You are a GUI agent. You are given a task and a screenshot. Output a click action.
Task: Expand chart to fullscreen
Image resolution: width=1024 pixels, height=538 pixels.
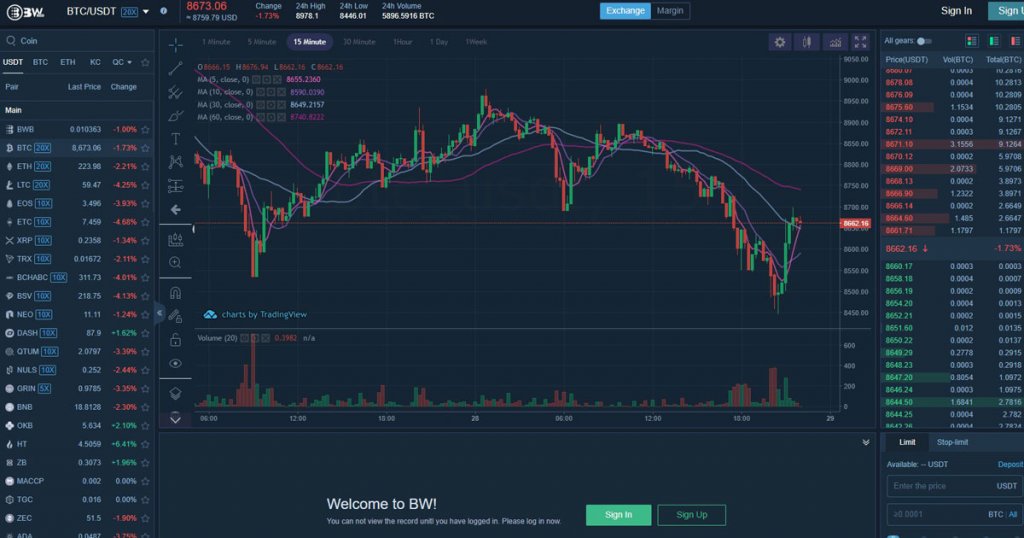[861, 42]
